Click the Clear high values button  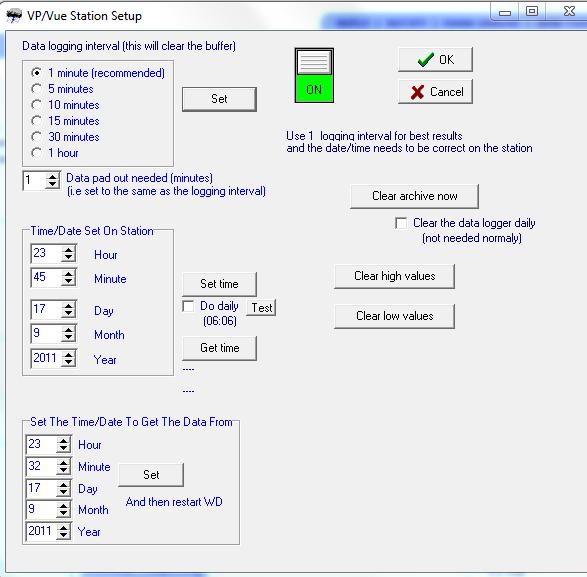pos(394,276)
